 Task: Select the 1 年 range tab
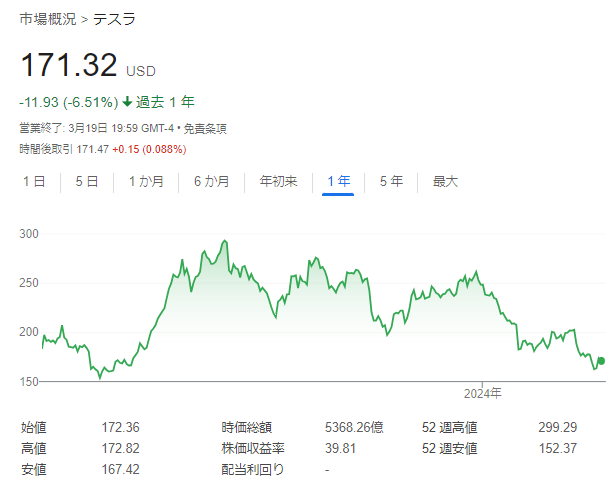point(339,181)
